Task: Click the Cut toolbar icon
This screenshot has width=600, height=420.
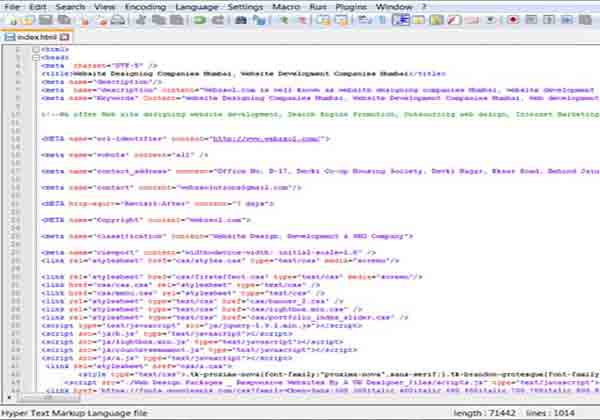Action: (141, 20)
